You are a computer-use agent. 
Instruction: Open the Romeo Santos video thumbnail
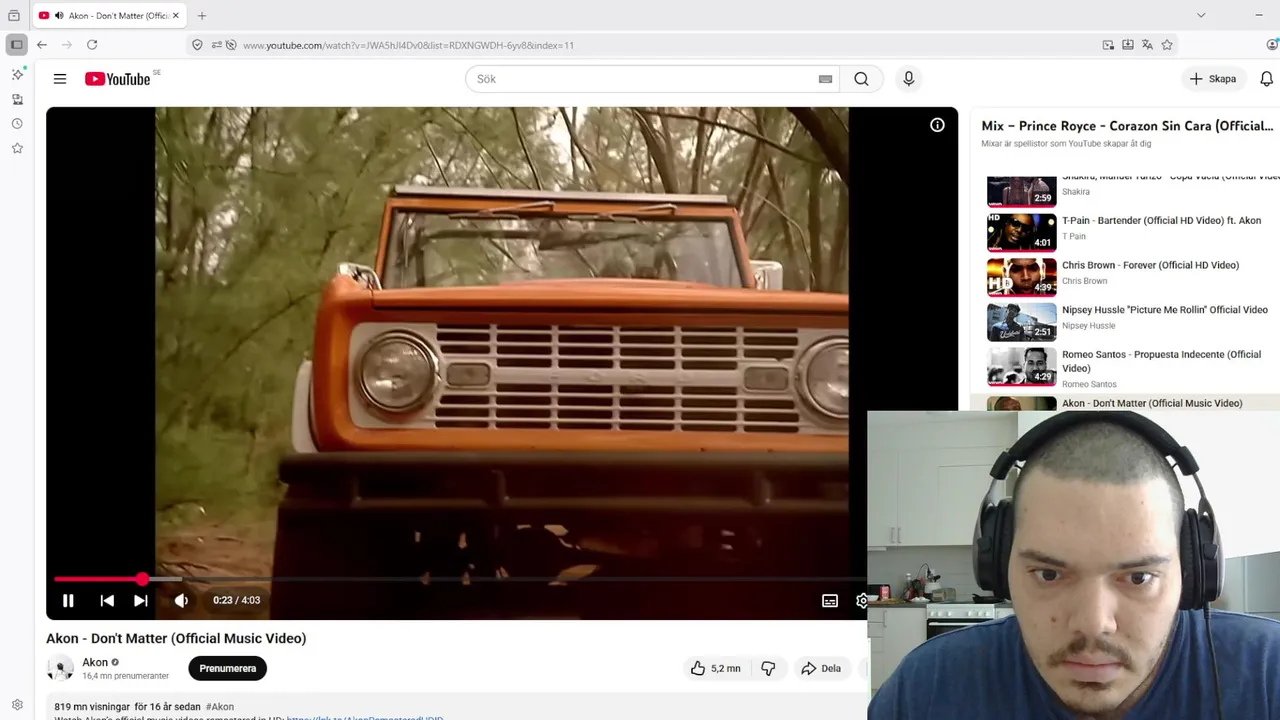1021,367
